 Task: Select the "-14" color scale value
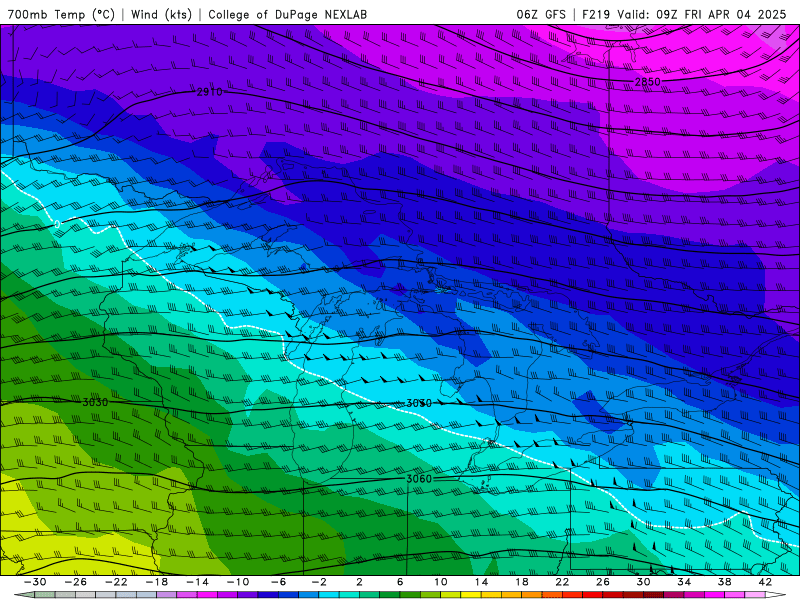pyautogui.click(x=197, y=582)
